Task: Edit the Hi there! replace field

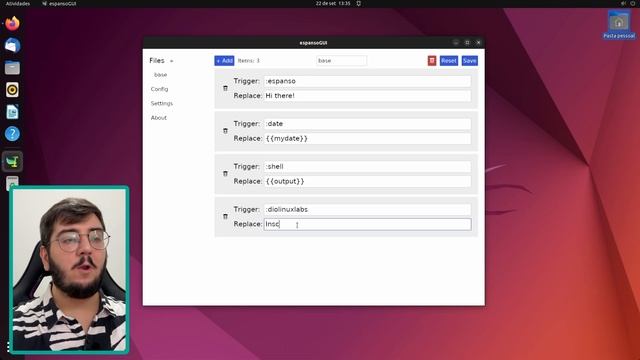Action: point(367,96)
